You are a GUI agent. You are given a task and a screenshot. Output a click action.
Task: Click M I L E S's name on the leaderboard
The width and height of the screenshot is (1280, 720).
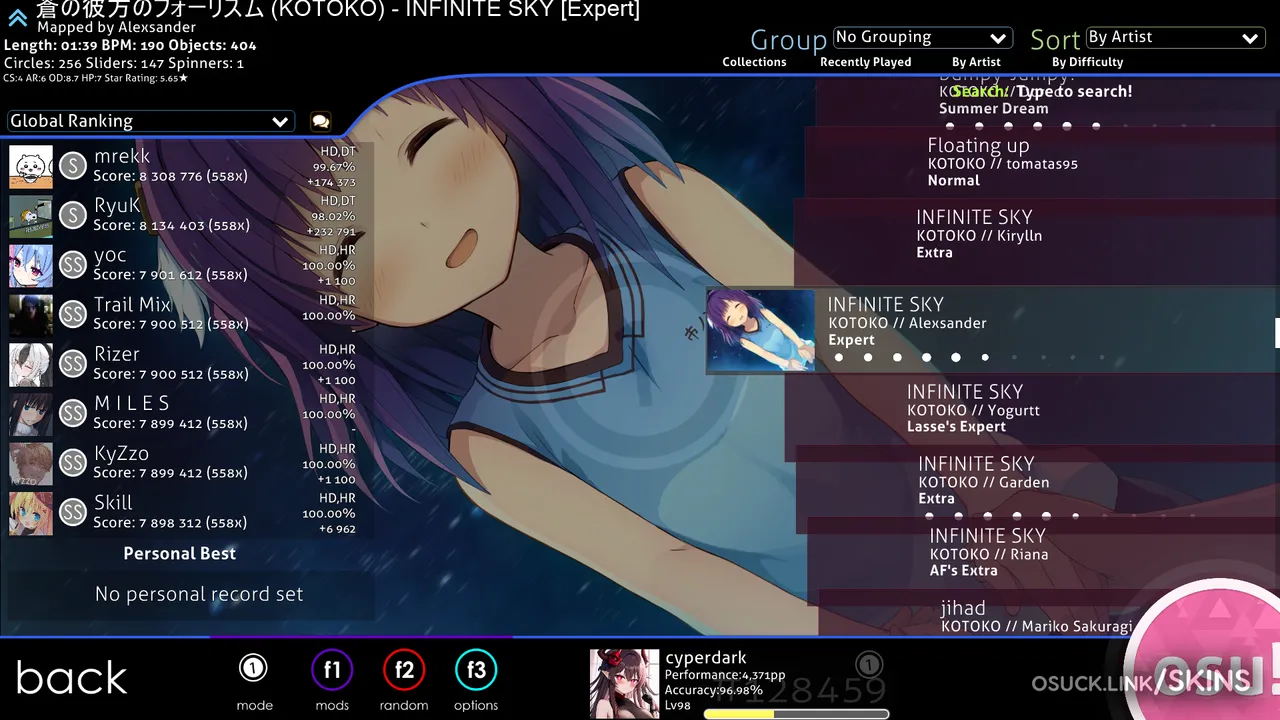(x=132, y=403)
